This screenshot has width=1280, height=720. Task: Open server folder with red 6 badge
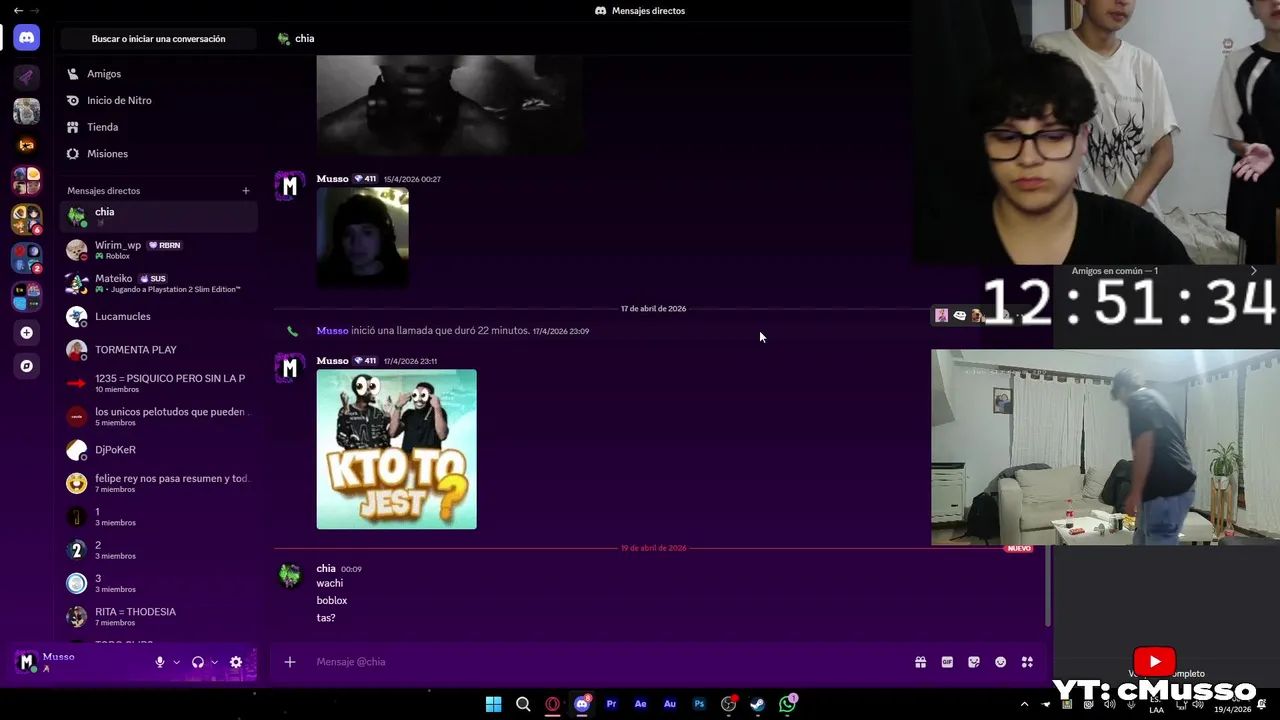tap(27, 219)
